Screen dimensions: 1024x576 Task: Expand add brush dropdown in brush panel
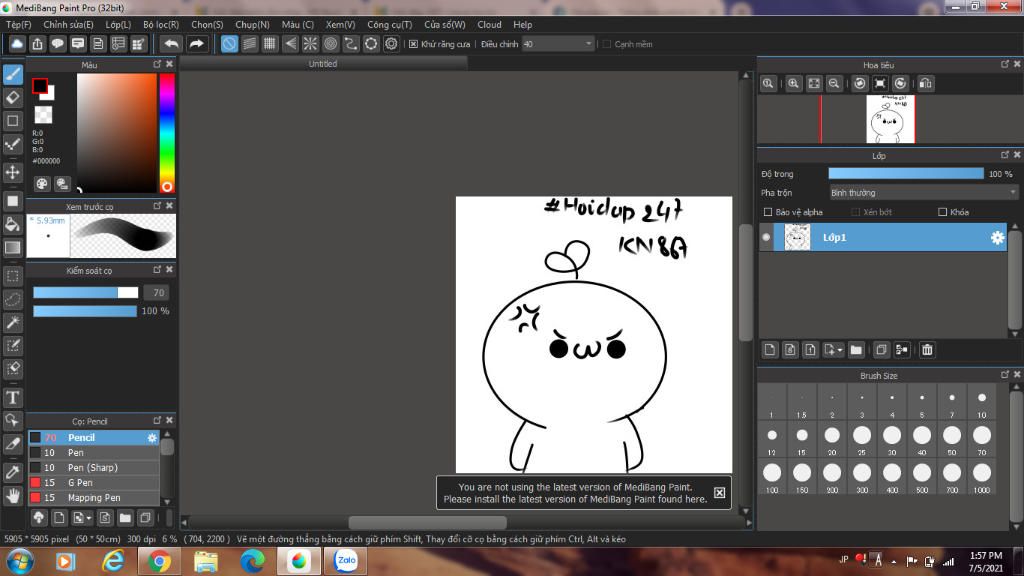coord(89,519)
